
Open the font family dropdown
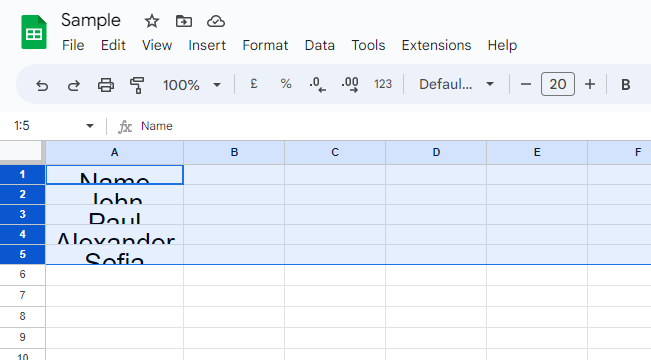coord(456,84)
